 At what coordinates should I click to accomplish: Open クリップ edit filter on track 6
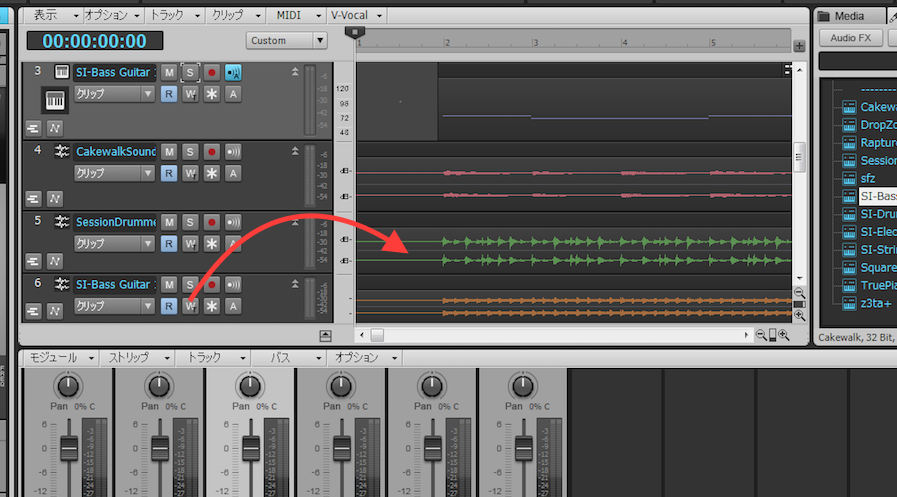[x=114, y=306]
